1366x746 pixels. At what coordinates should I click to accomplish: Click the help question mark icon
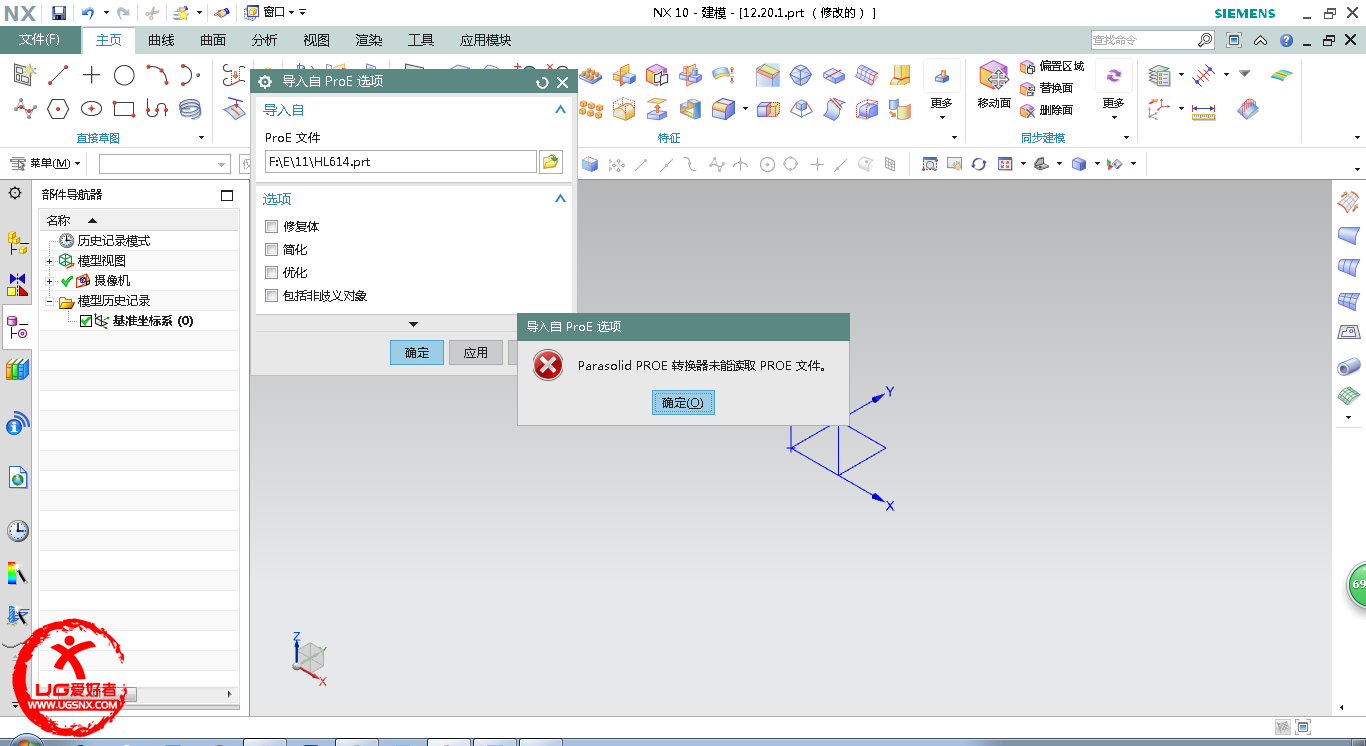pos(1286,40)
